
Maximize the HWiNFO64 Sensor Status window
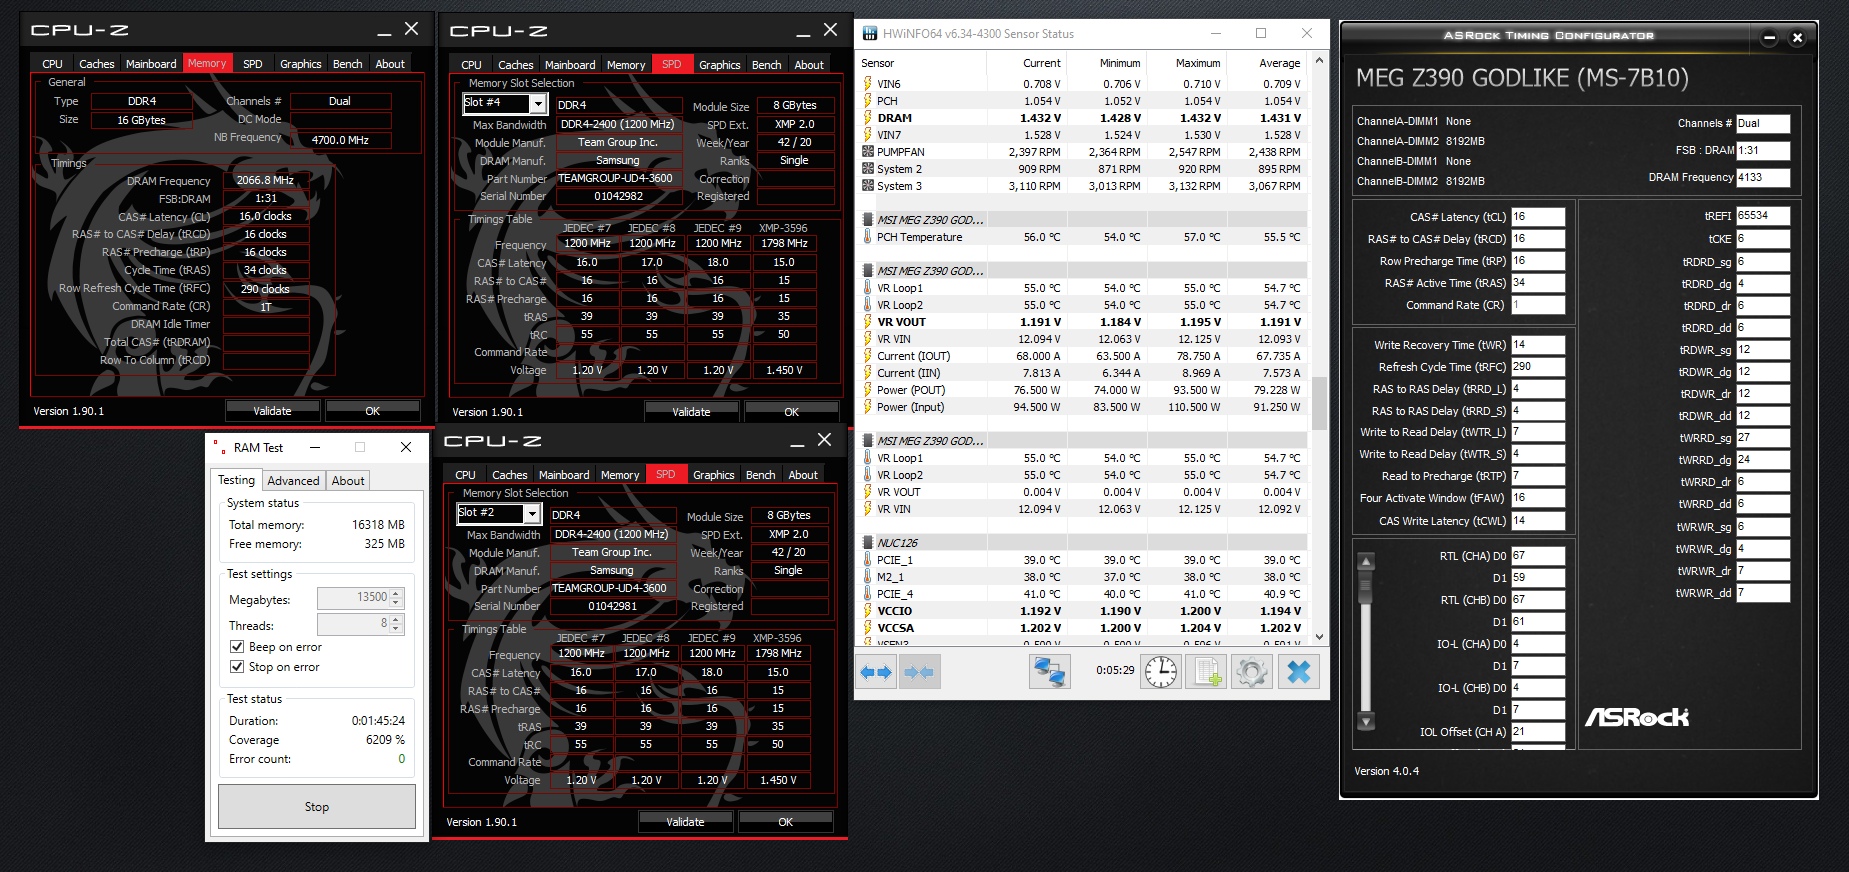(1261, 33)
